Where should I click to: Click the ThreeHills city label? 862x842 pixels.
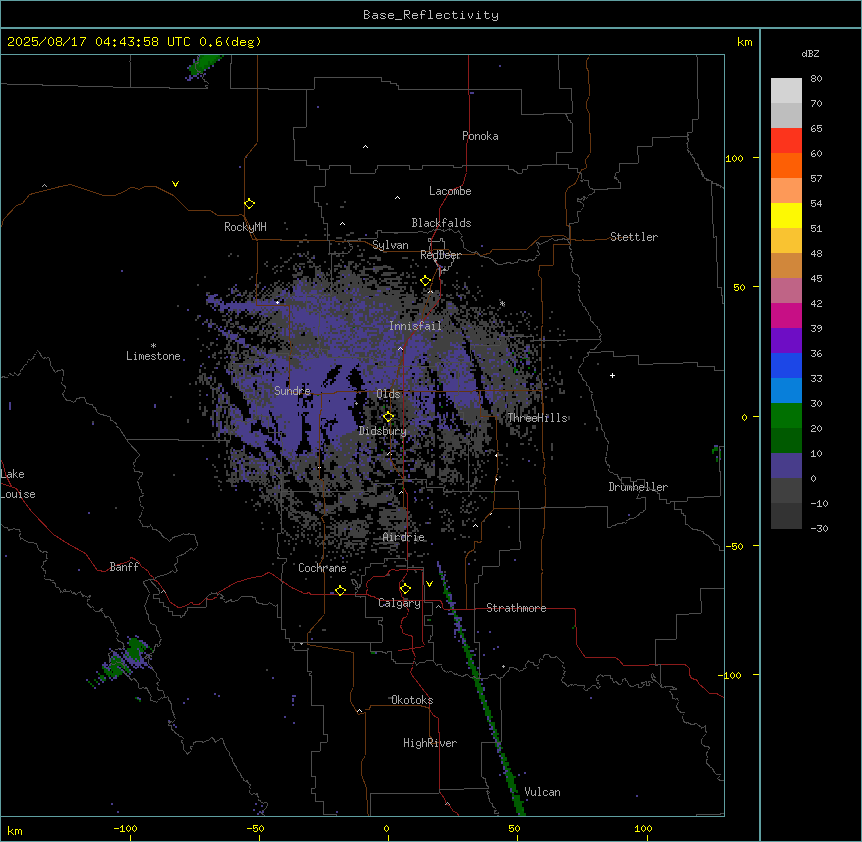537,418
